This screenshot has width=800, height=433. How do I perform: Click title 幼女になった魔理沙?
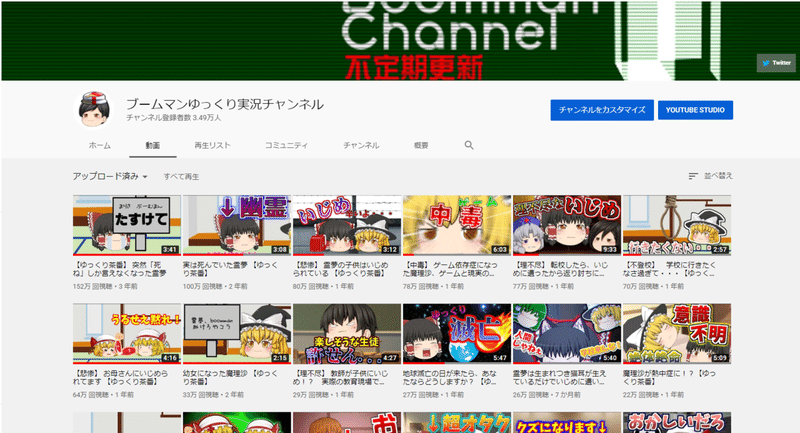[x=231, y=377]
